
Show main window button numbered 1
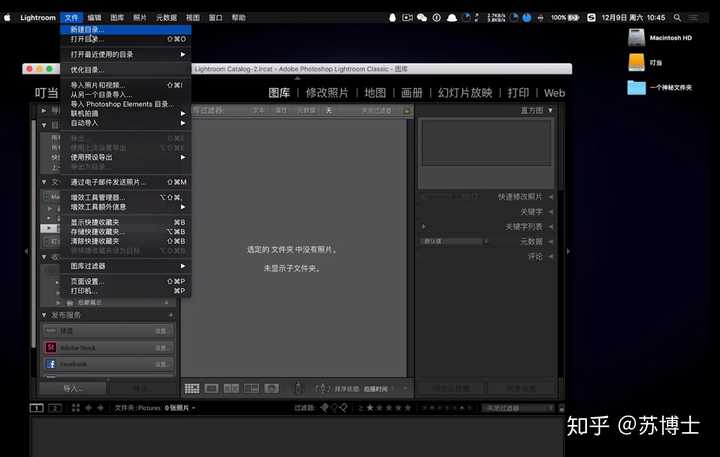click(36, 408)
